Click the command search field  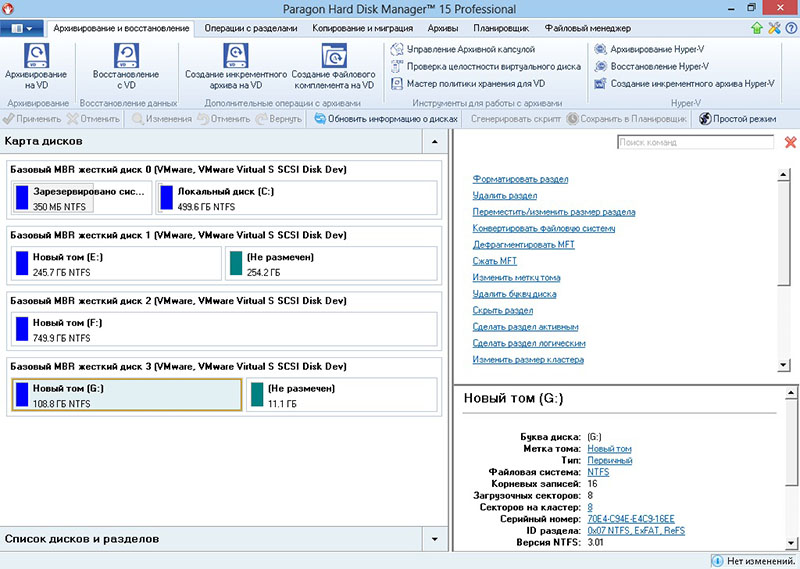point(695,143)
